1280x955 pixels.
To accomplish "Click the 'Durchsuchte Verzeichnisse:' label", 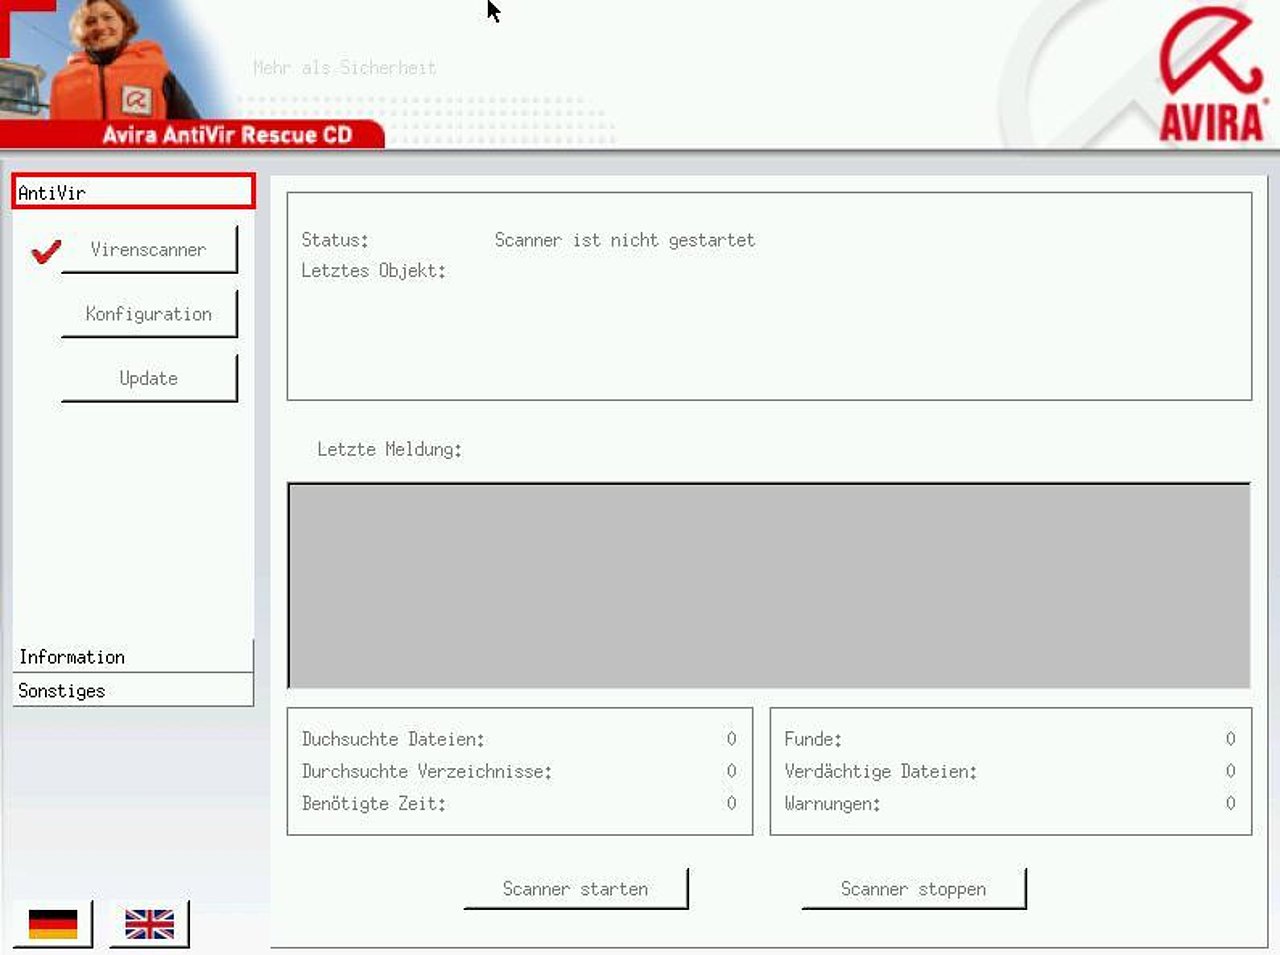I will [x=427, y=772].
